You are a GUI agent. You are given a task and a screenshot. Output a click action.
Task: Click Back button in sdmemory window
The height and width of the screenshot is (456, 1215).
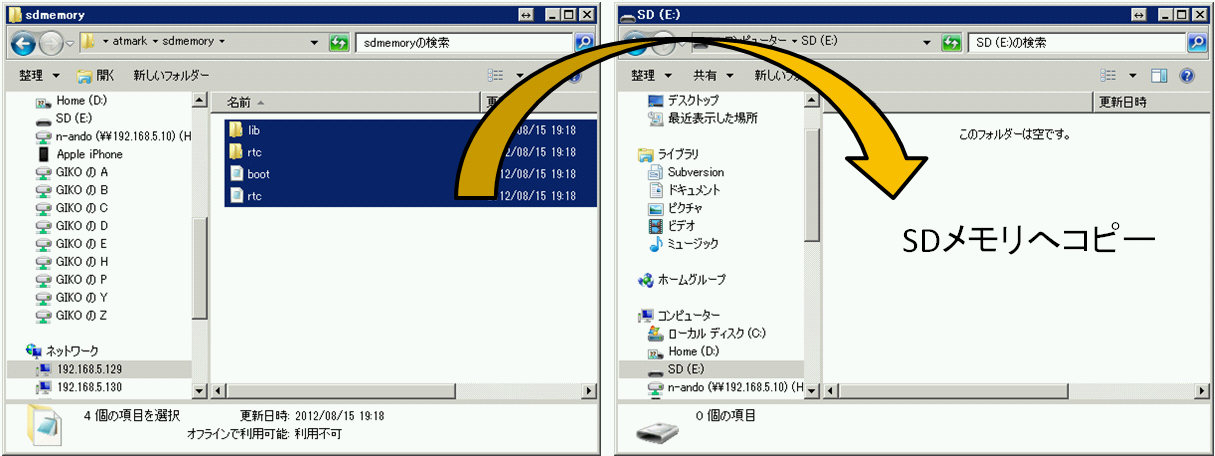click(23, 43)
